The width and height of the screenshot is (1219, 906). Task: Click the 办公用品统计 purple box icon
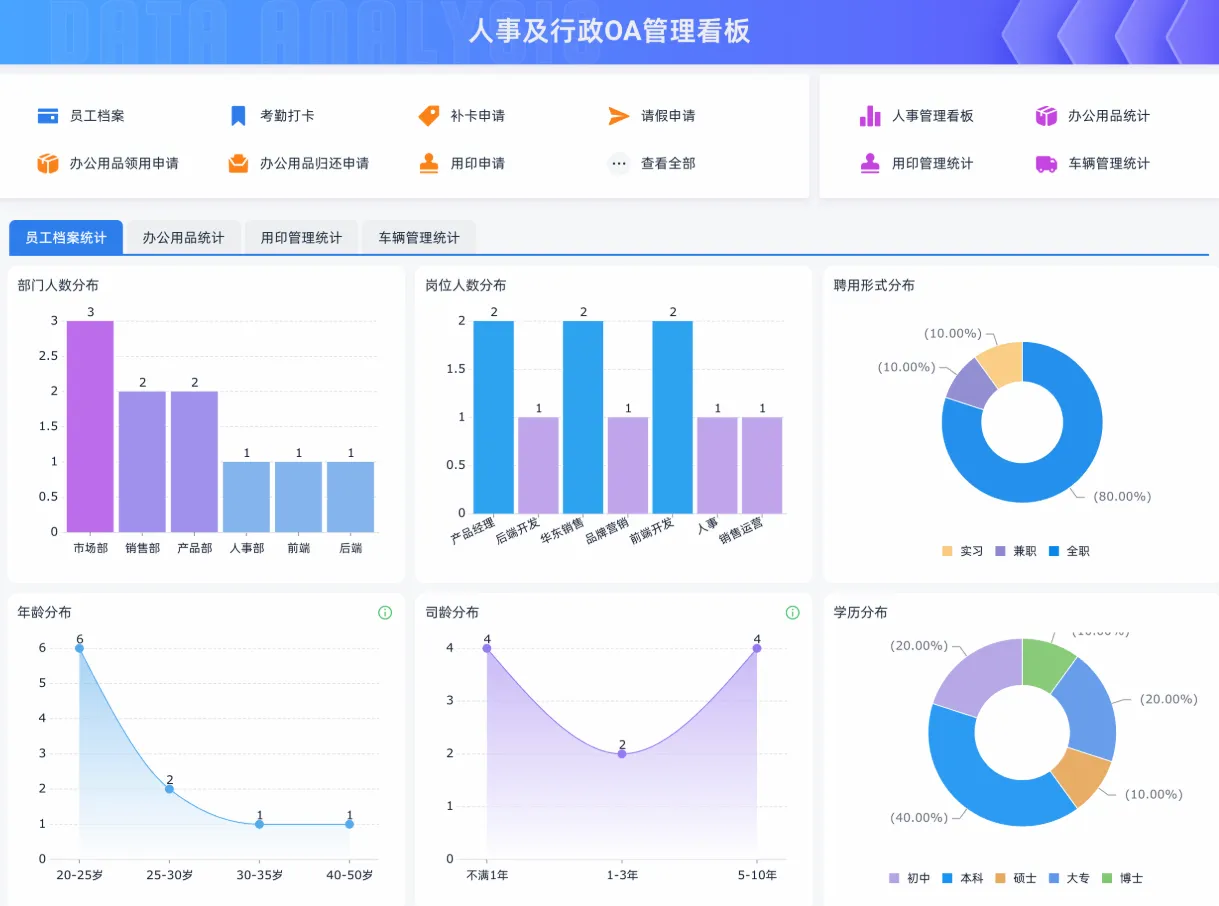click(x=1046, y=116)
